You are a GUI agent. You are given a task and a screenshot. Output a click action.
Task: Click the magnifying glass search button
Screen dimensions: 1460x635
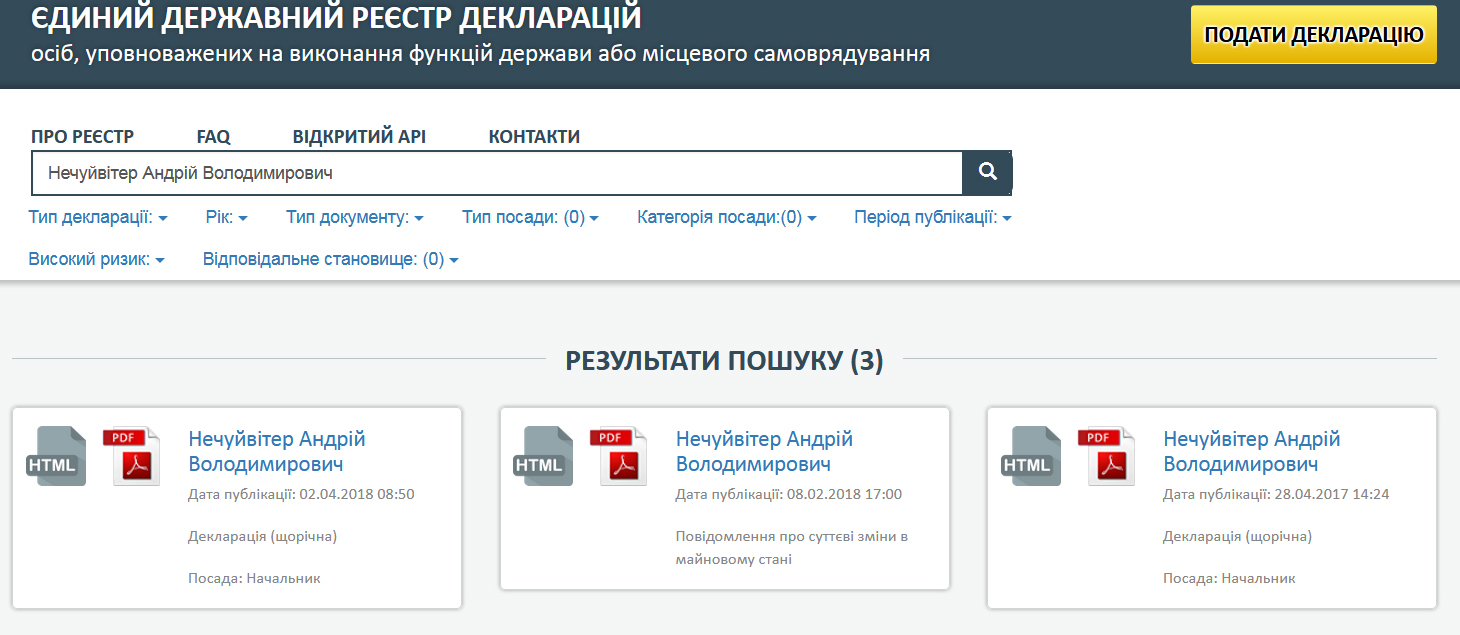click(987, 173)
